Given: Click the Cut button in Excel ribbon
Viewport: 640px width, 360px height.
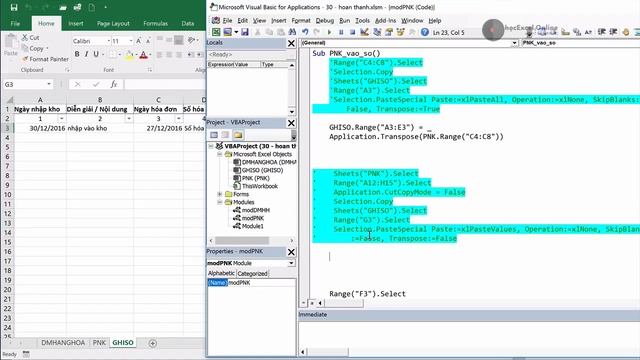Looking at the screenshot, I should (x=31, y=38).
